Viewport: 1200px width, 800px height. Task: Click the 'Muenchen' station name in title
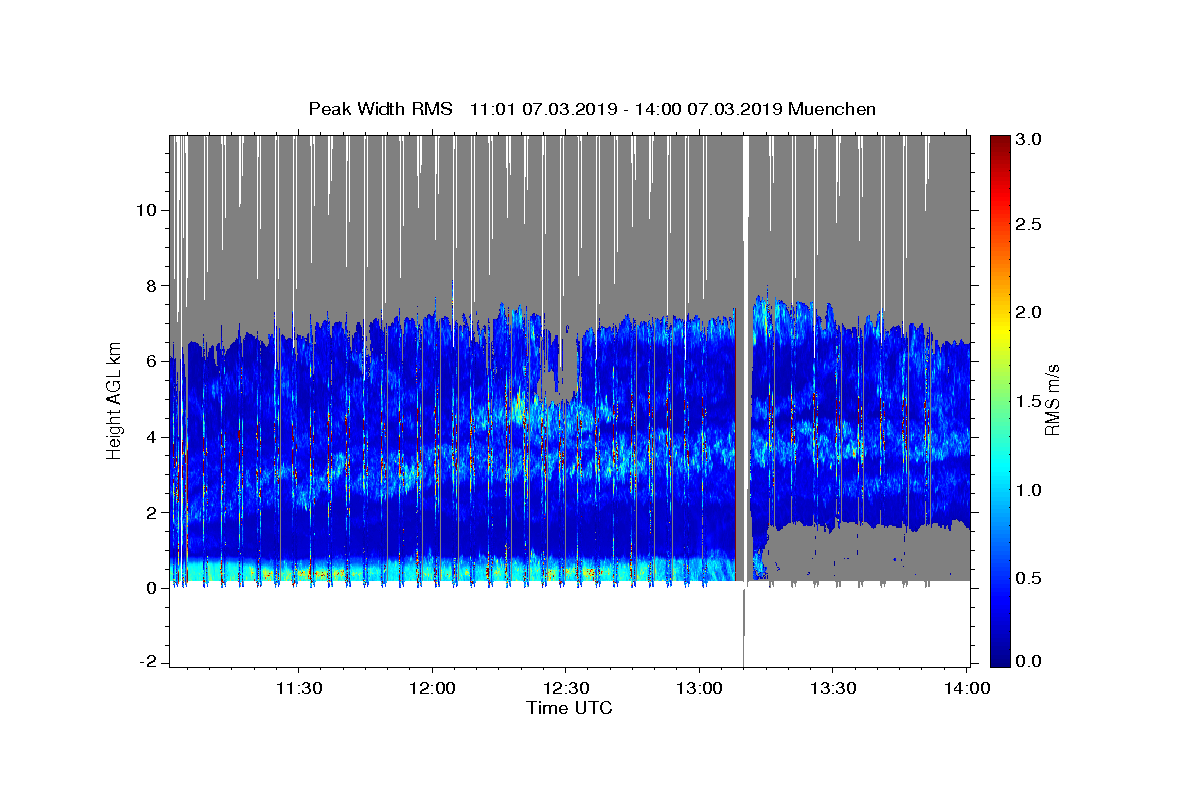832,109
